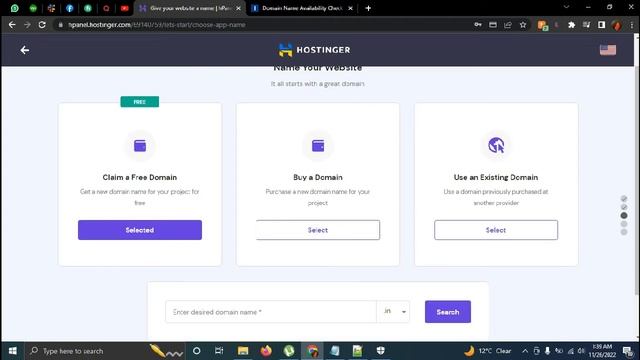Open Task View on the taskbar

219,351
